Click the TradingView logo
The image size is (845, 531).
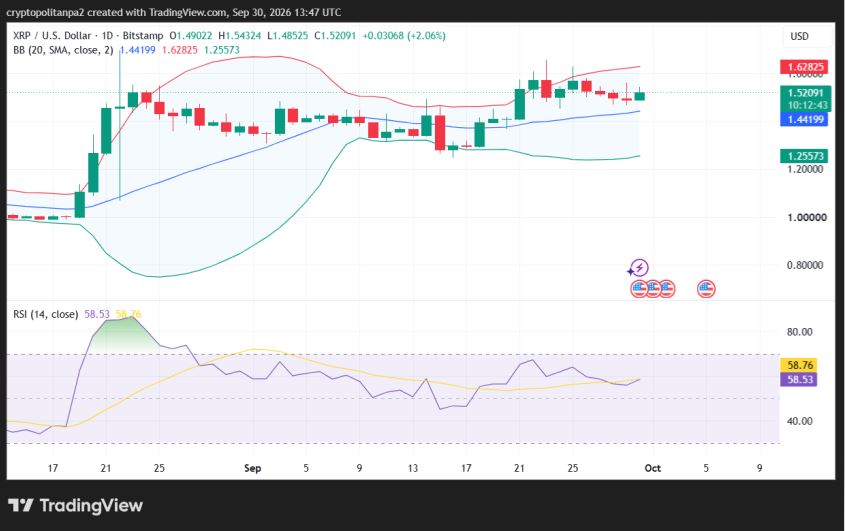pyautogui.click(x=75, y=505)
